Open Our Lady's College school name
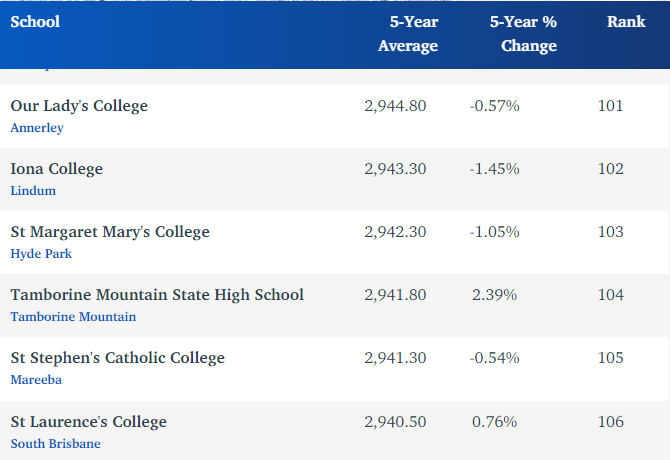 (x=79, y=105)
